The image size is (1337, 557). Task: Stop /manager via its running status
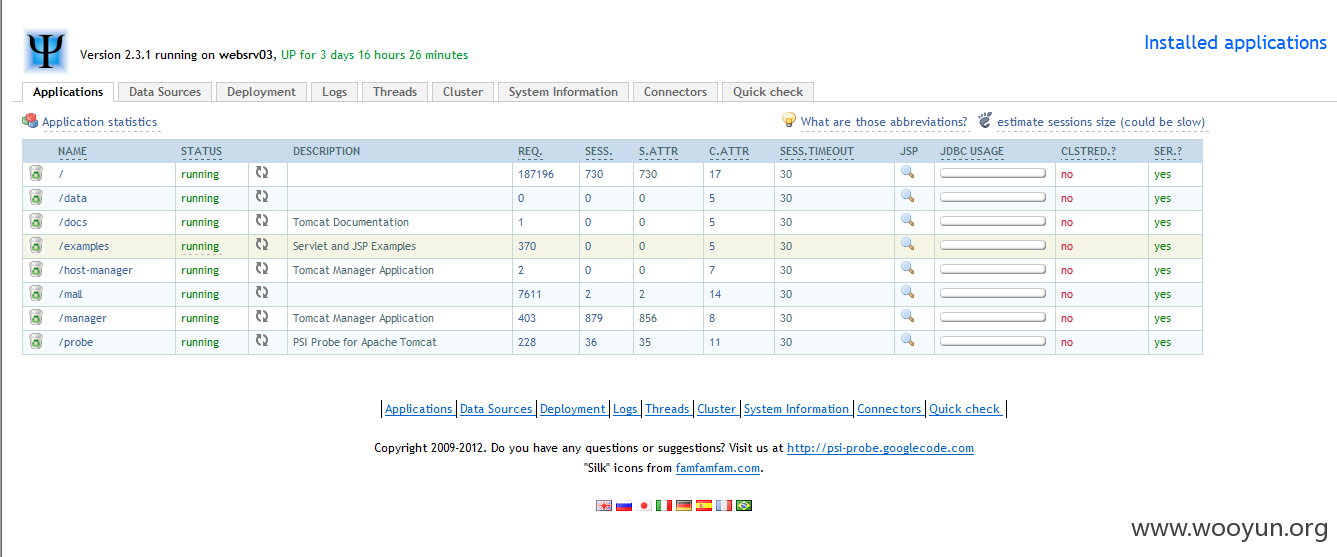[x=200, y=318]
